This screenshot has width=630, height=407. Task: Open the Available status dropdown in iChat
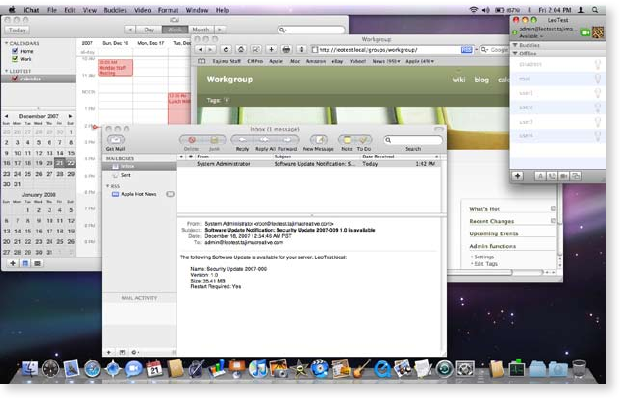click(533, 33)
